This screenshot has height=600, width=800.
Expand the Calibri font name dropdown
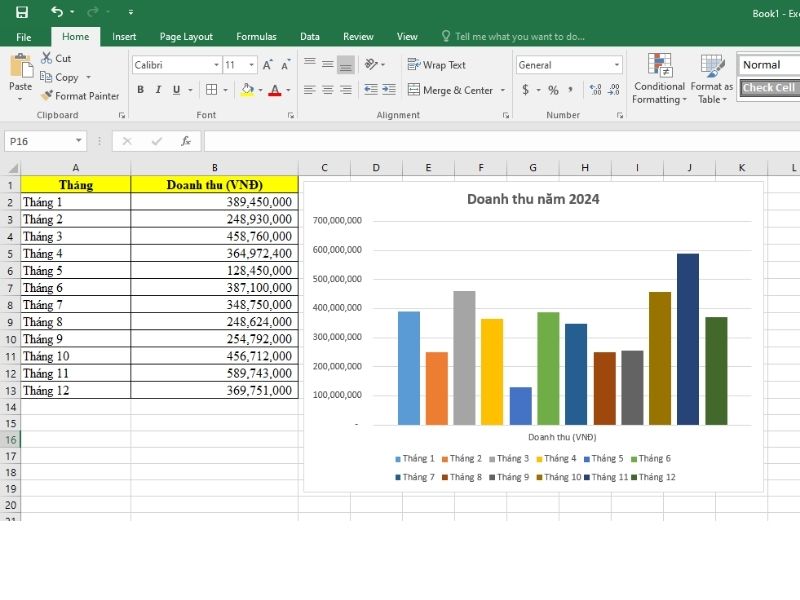(216, 65)
